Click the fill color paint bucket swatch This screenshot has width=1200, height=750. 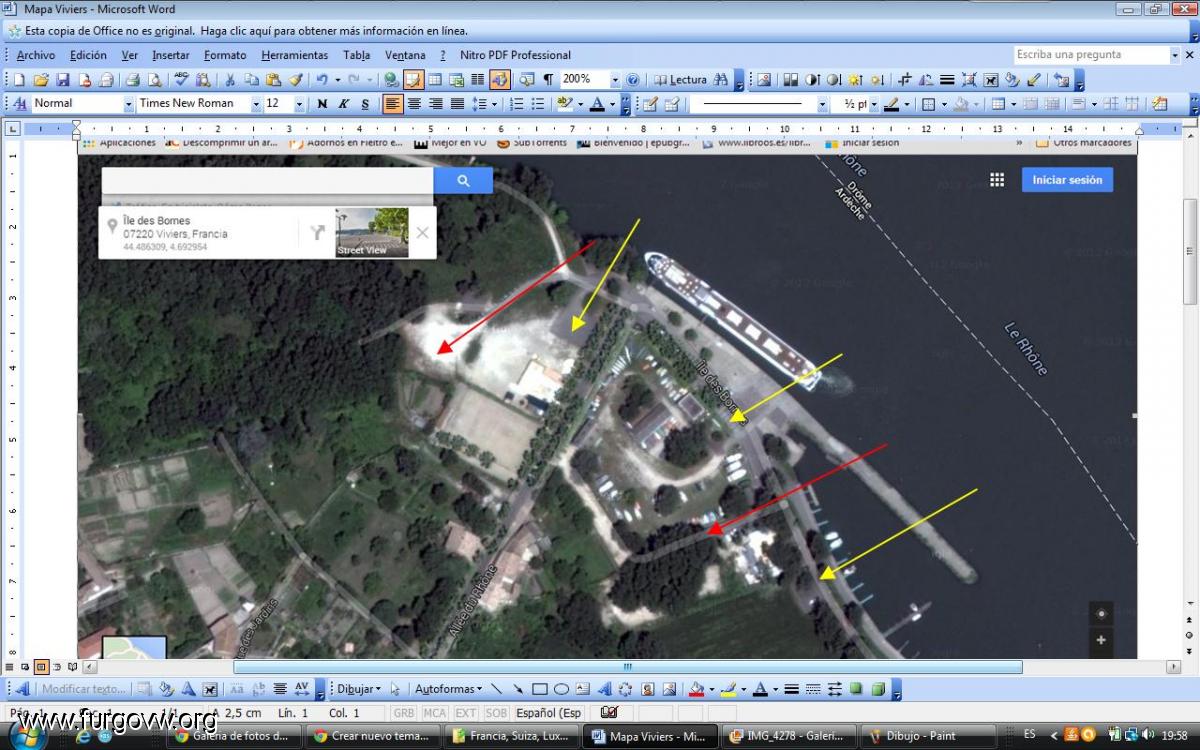click(697, 689)
